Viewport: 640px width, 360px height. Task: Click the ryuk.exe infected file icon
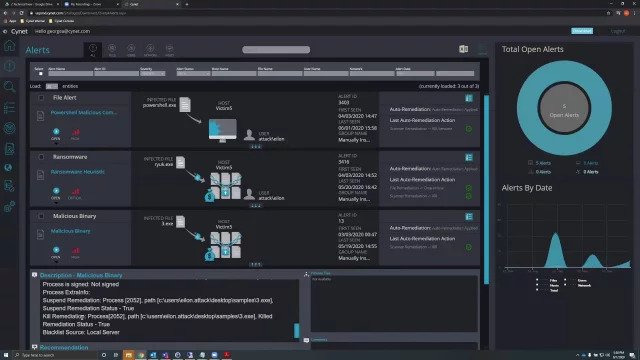pyautogui.click(x=180, y=162)
